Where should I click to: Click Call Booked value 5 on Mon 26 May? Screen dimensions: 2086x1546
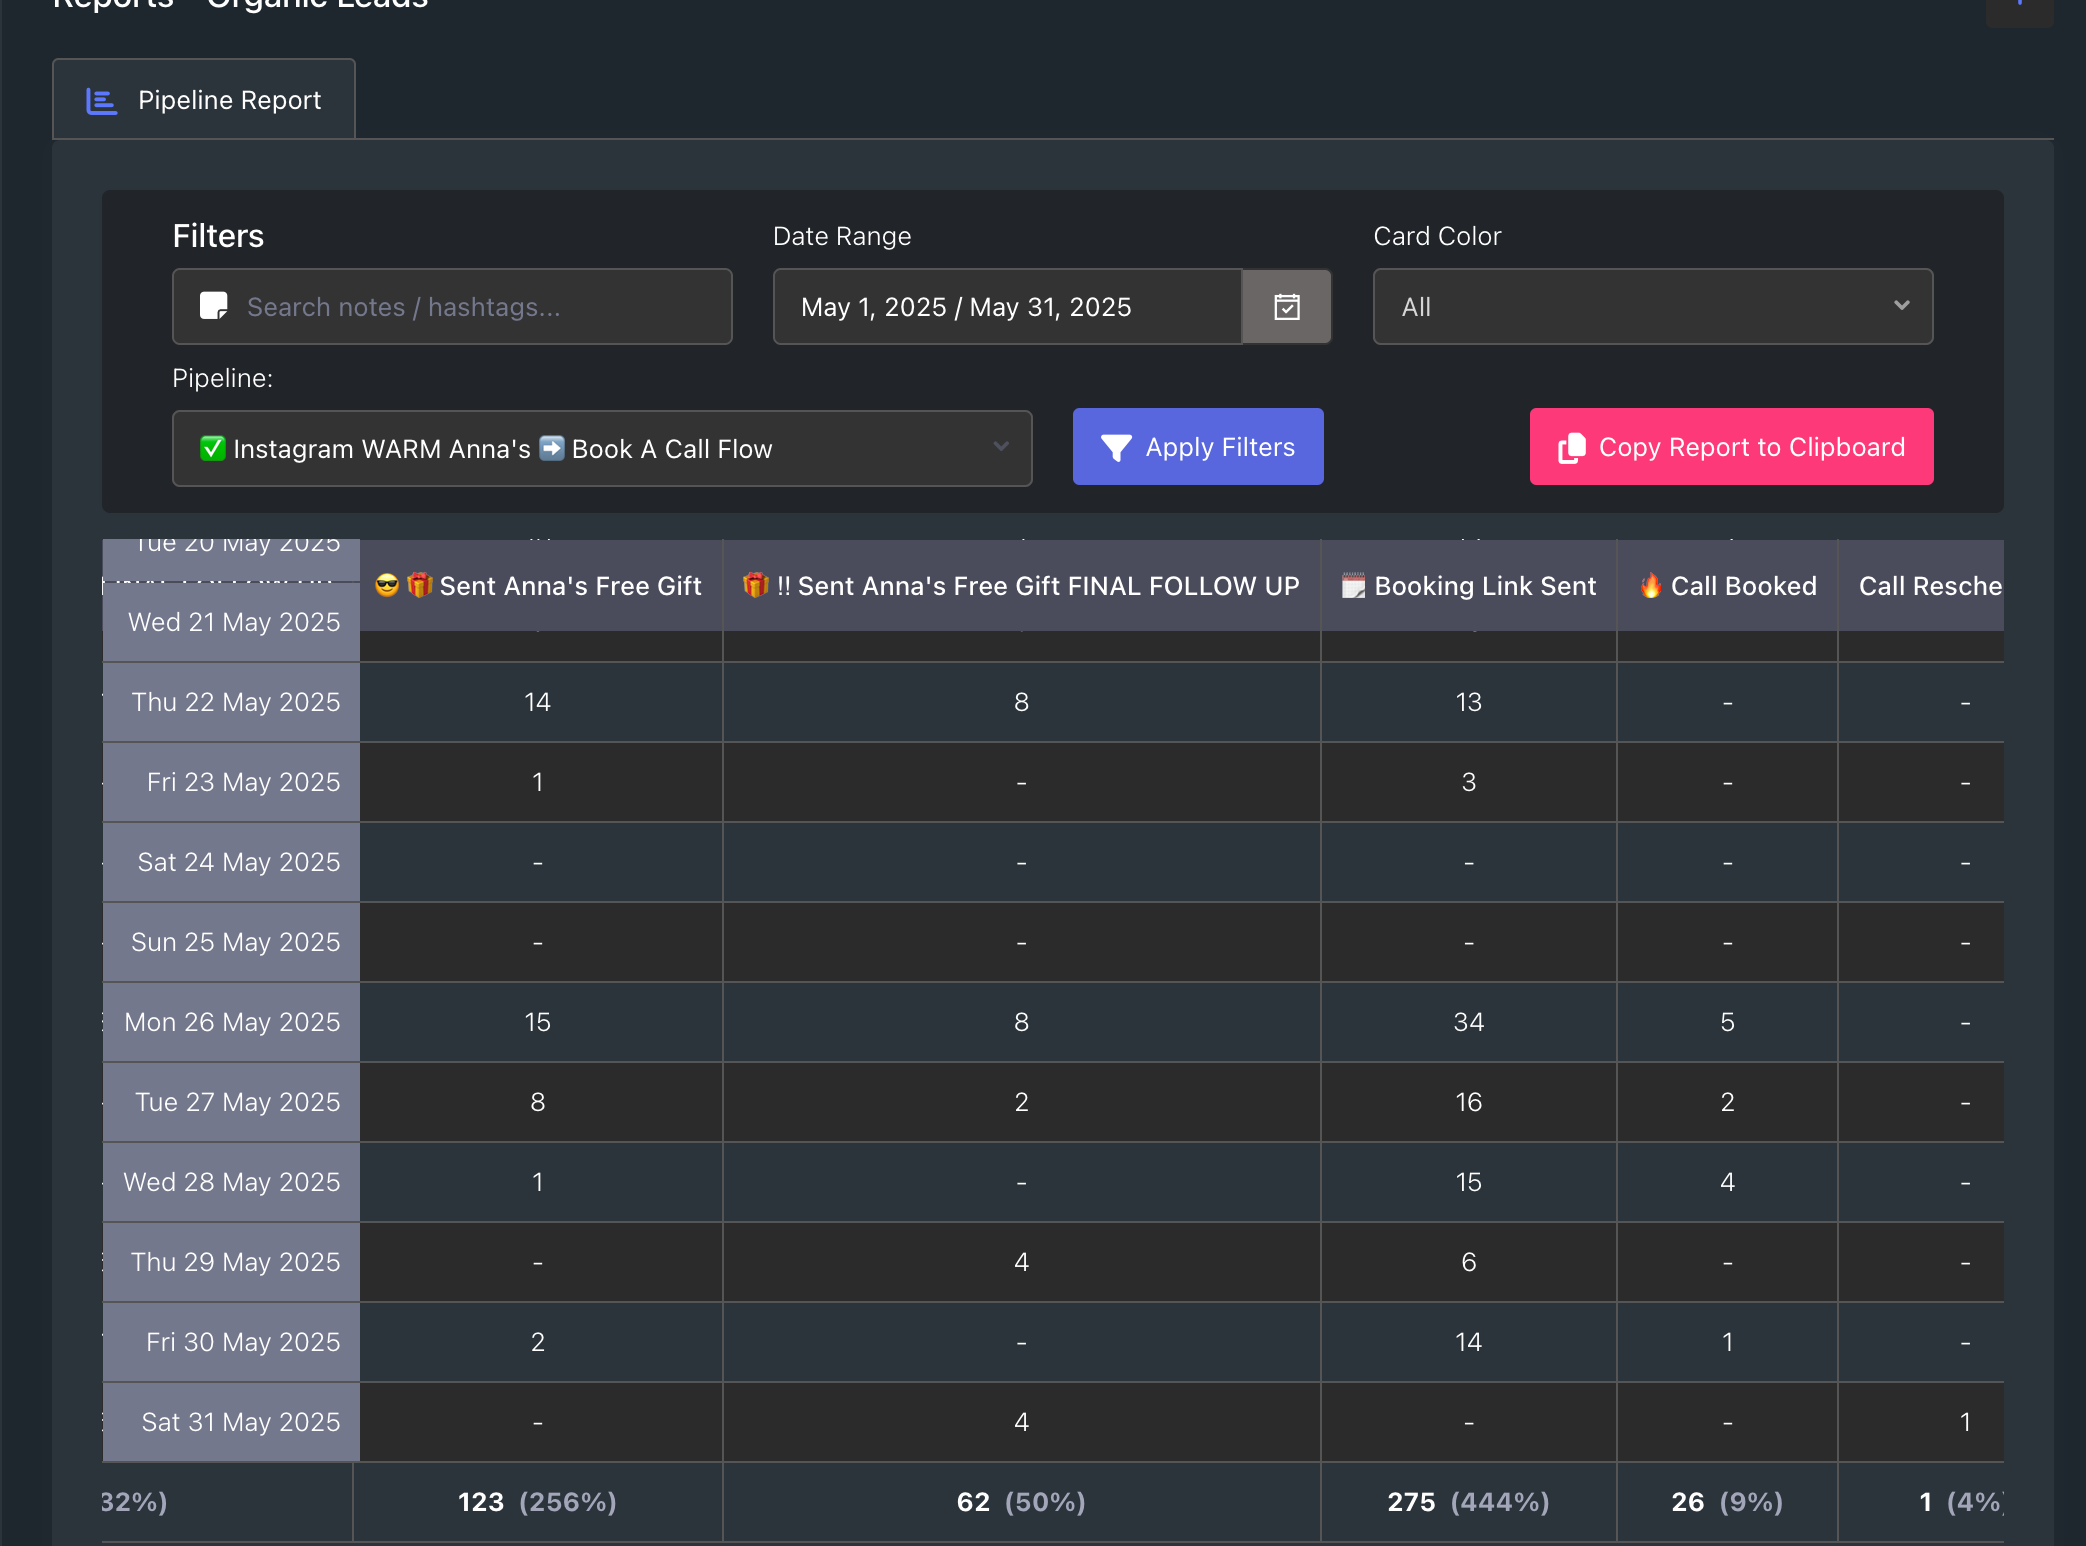tap(1727, 1022)
